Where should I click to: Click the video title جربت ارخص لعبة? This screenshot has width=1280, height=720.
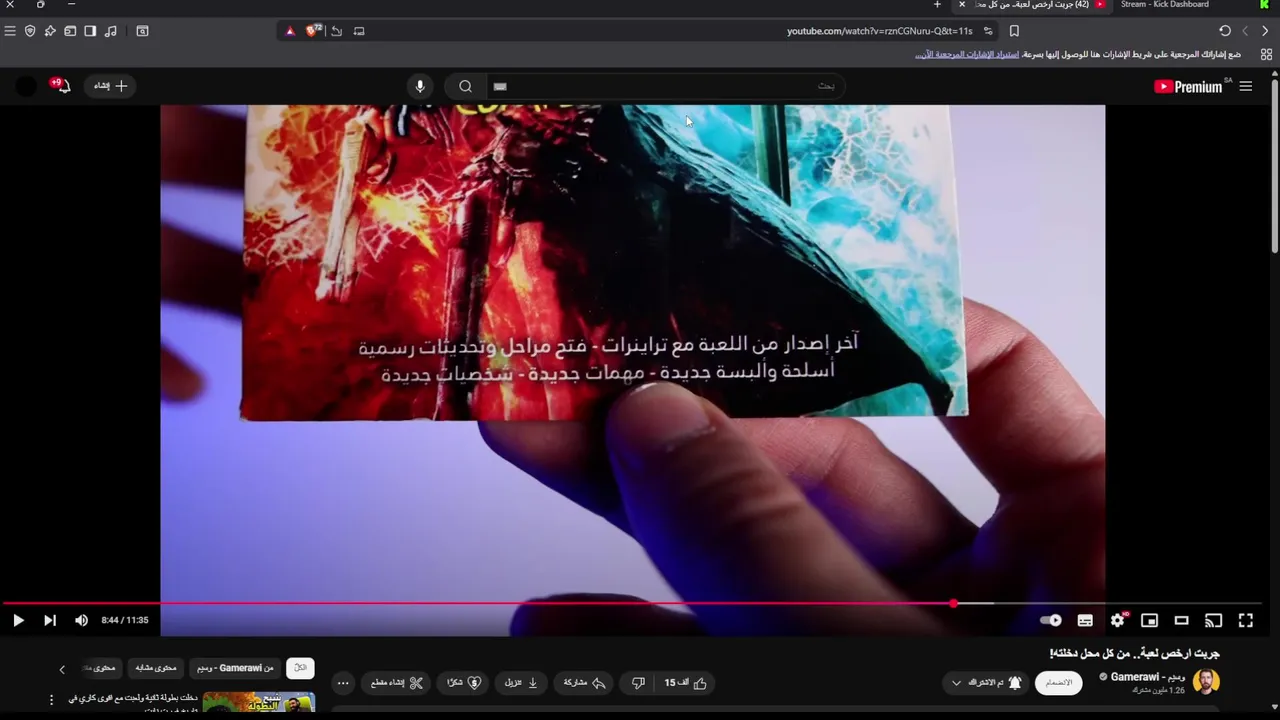point(1134,653)
